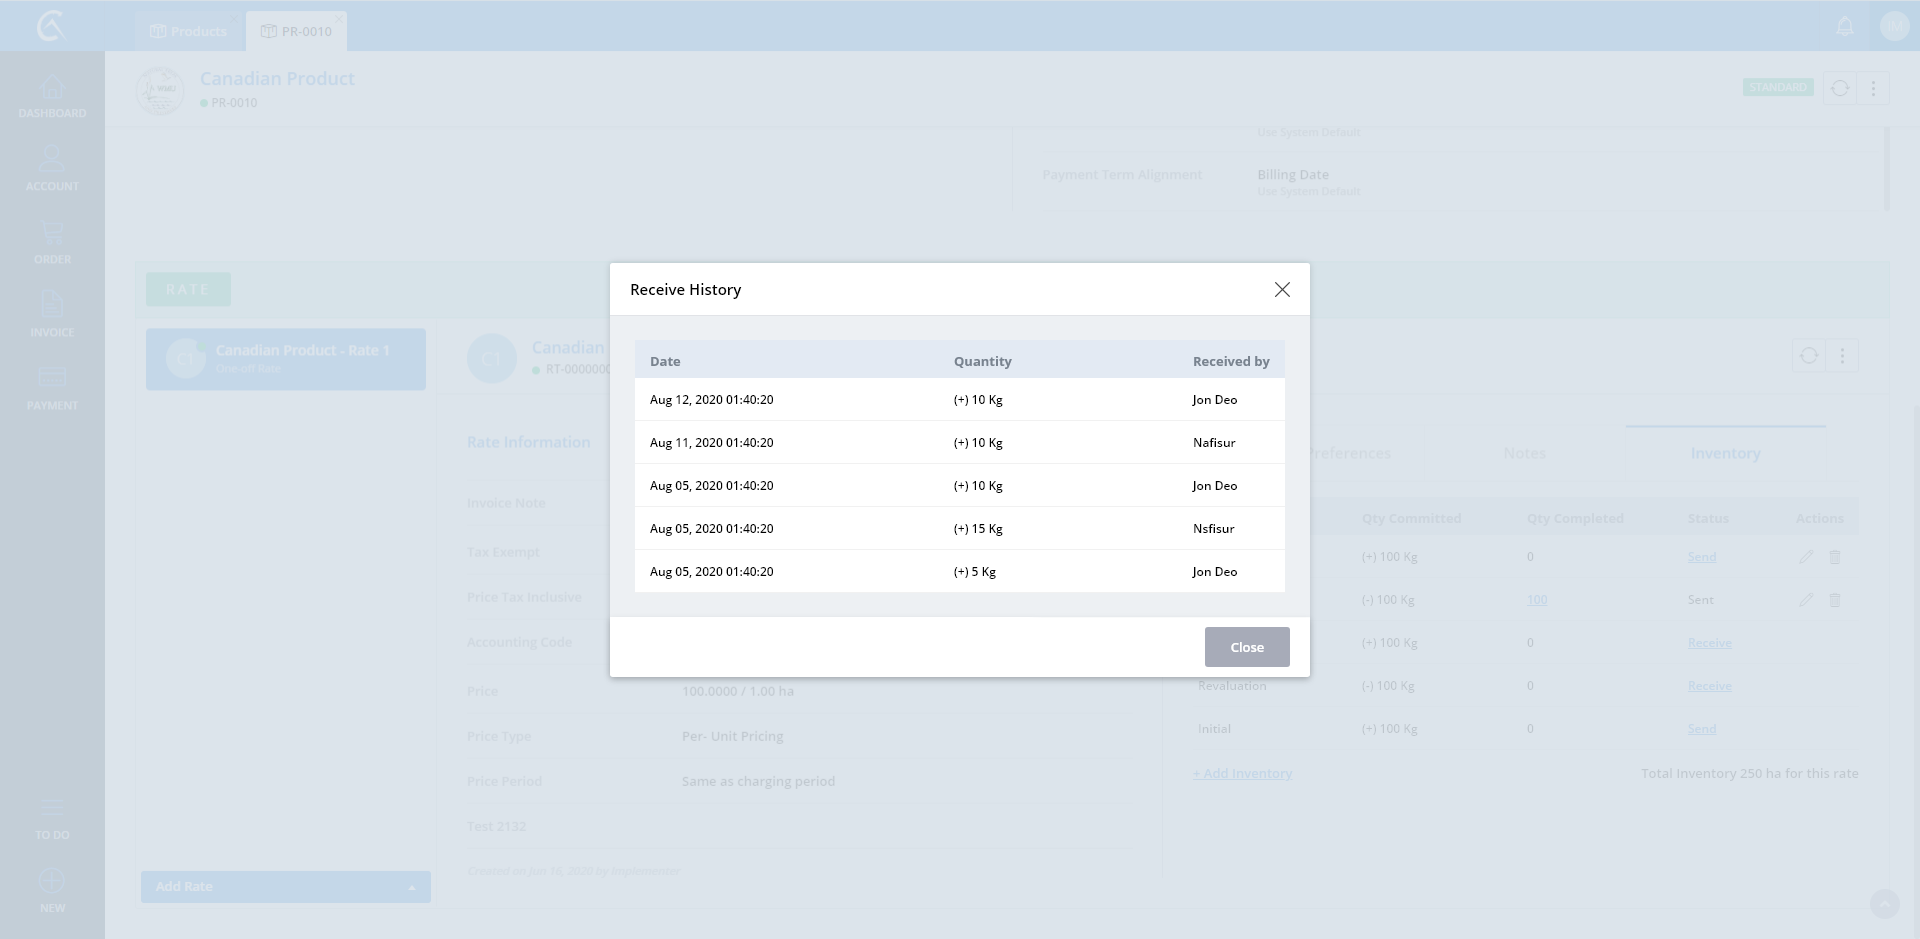Open the rate panel three-dot menu
Image resolution: width=1920 pixels, height=939 pixels.
click(x=1842, y=356)
